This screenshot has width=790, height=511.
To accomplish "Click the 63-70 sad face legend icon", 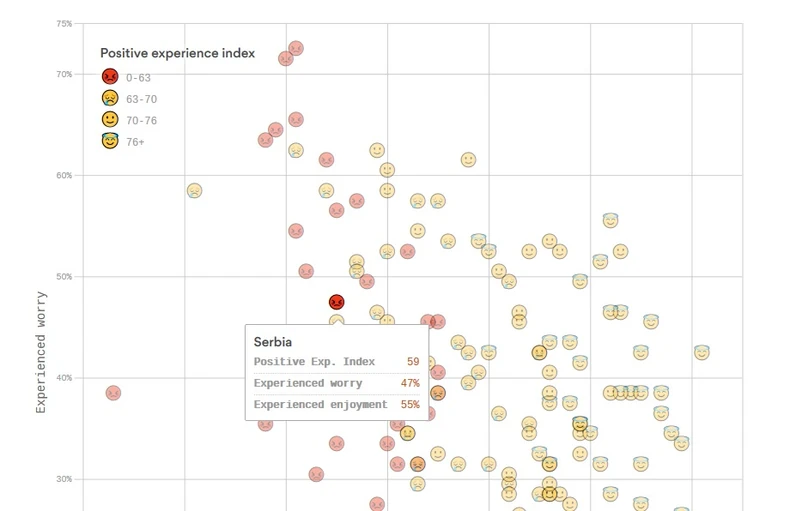I will tap(110, 99).
